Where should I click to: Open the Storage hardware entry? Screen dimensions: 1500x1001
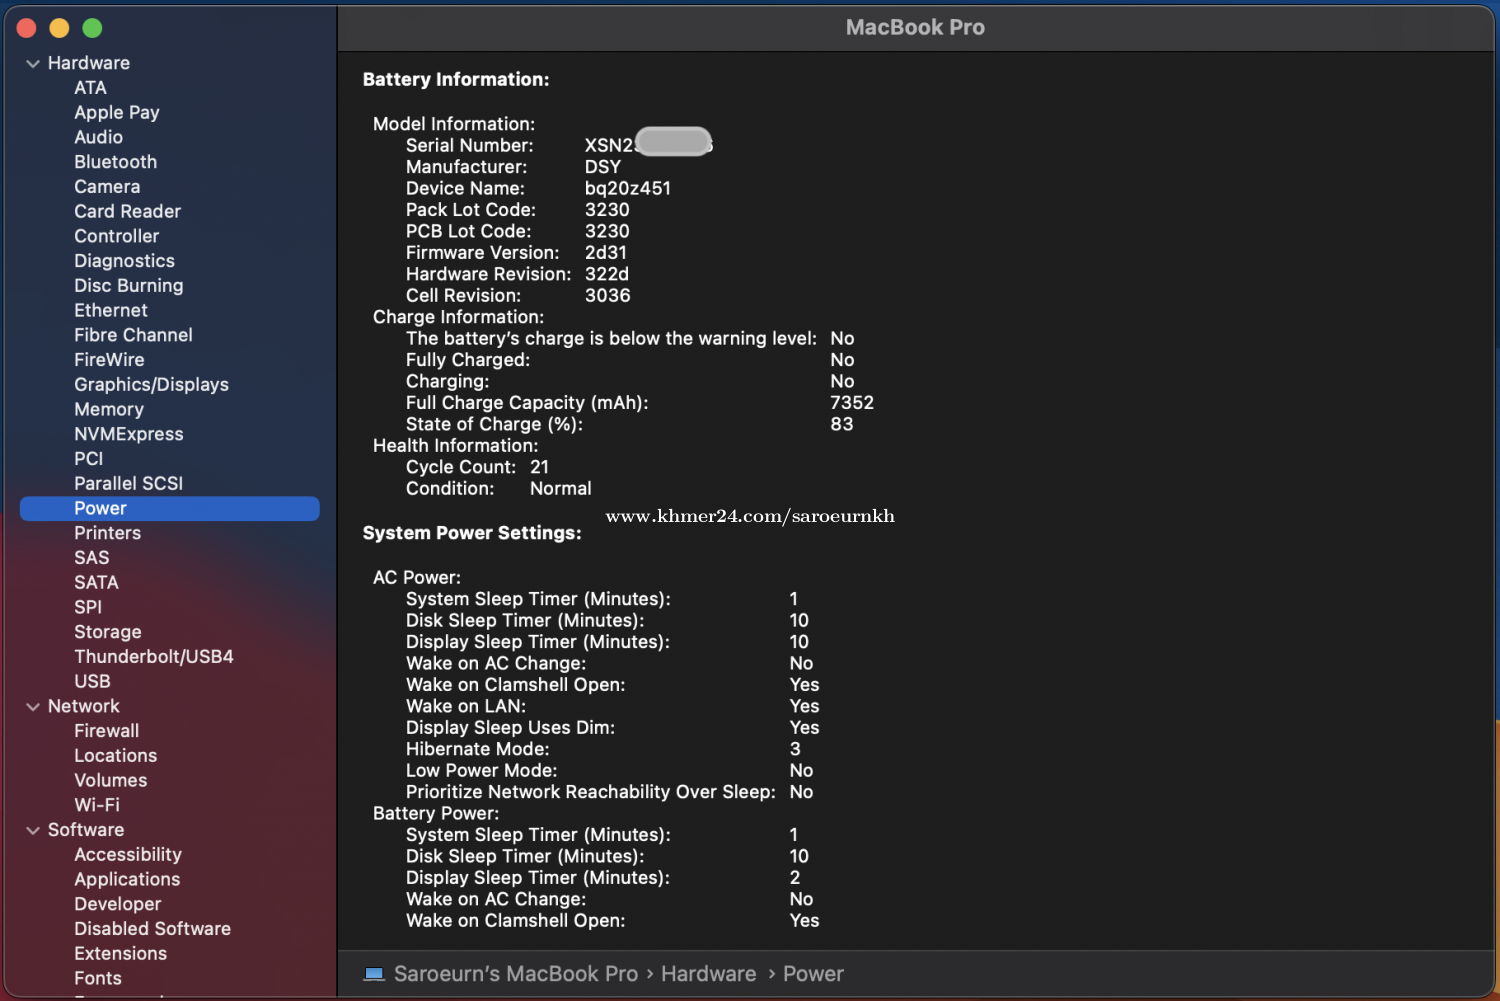(x=108, y=632)
